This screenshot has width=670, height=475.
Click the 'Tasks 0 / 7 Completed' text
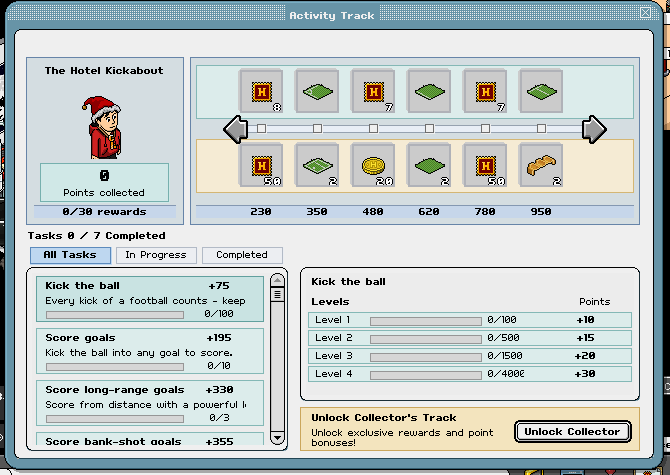97,236
